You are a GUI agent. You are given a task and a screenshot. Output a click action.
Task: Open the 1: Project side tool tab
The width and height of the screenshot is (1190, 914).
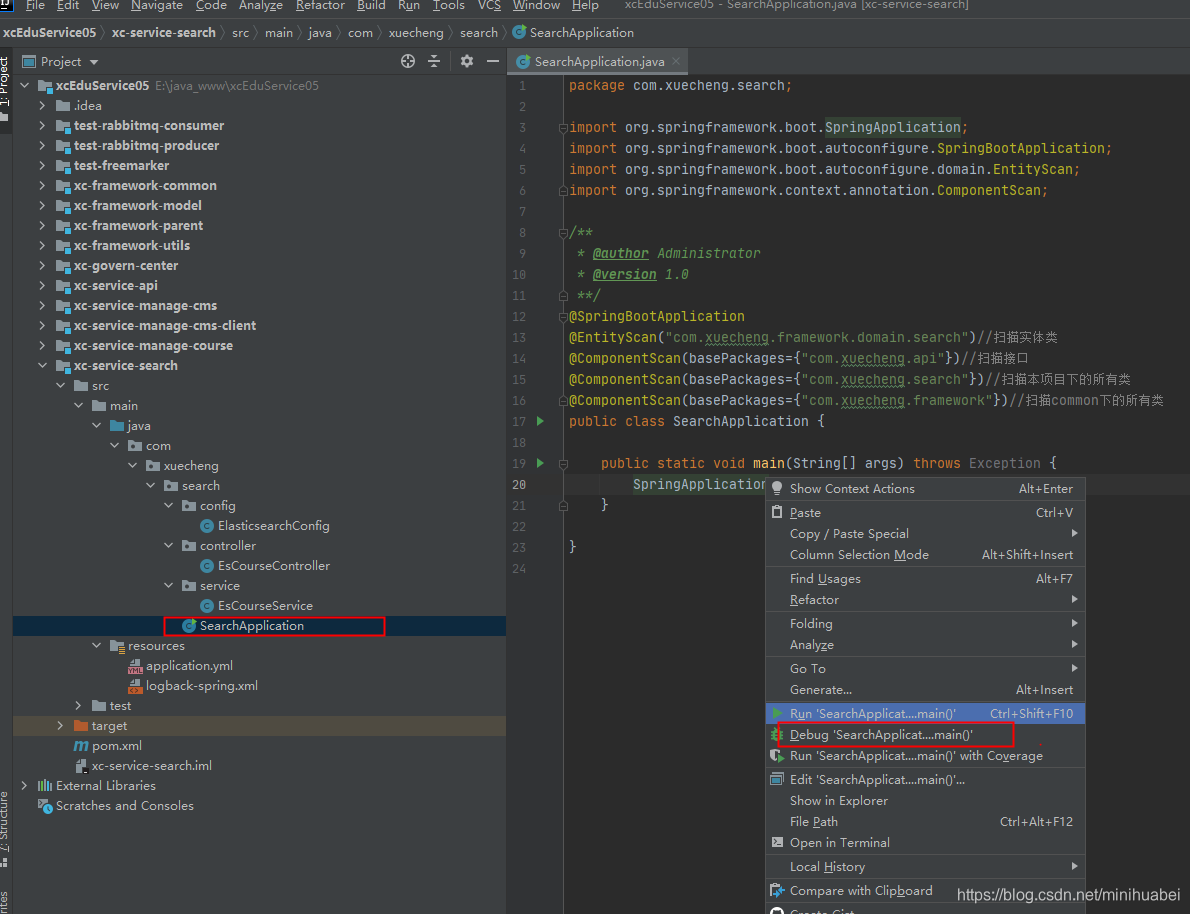(5, 89)
